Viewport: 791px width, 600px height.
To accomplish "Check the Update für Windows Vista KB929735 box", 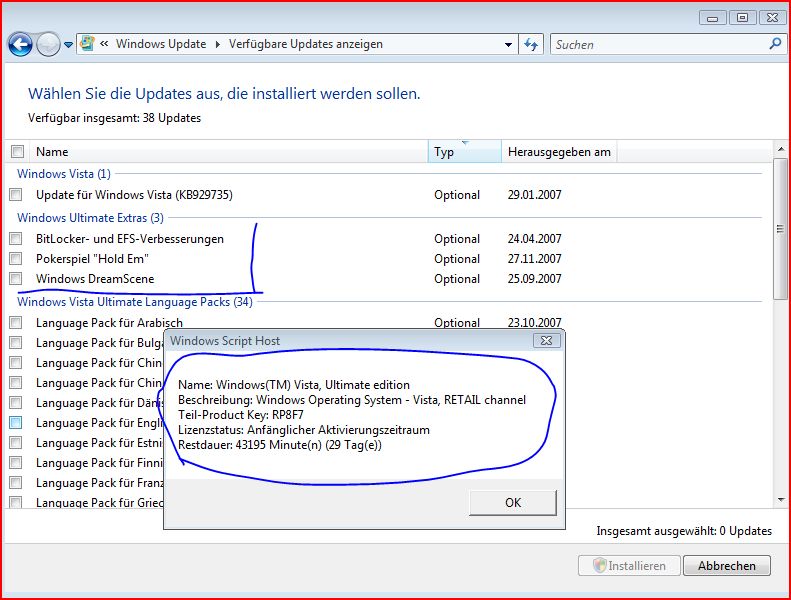I will click(16, 194).
